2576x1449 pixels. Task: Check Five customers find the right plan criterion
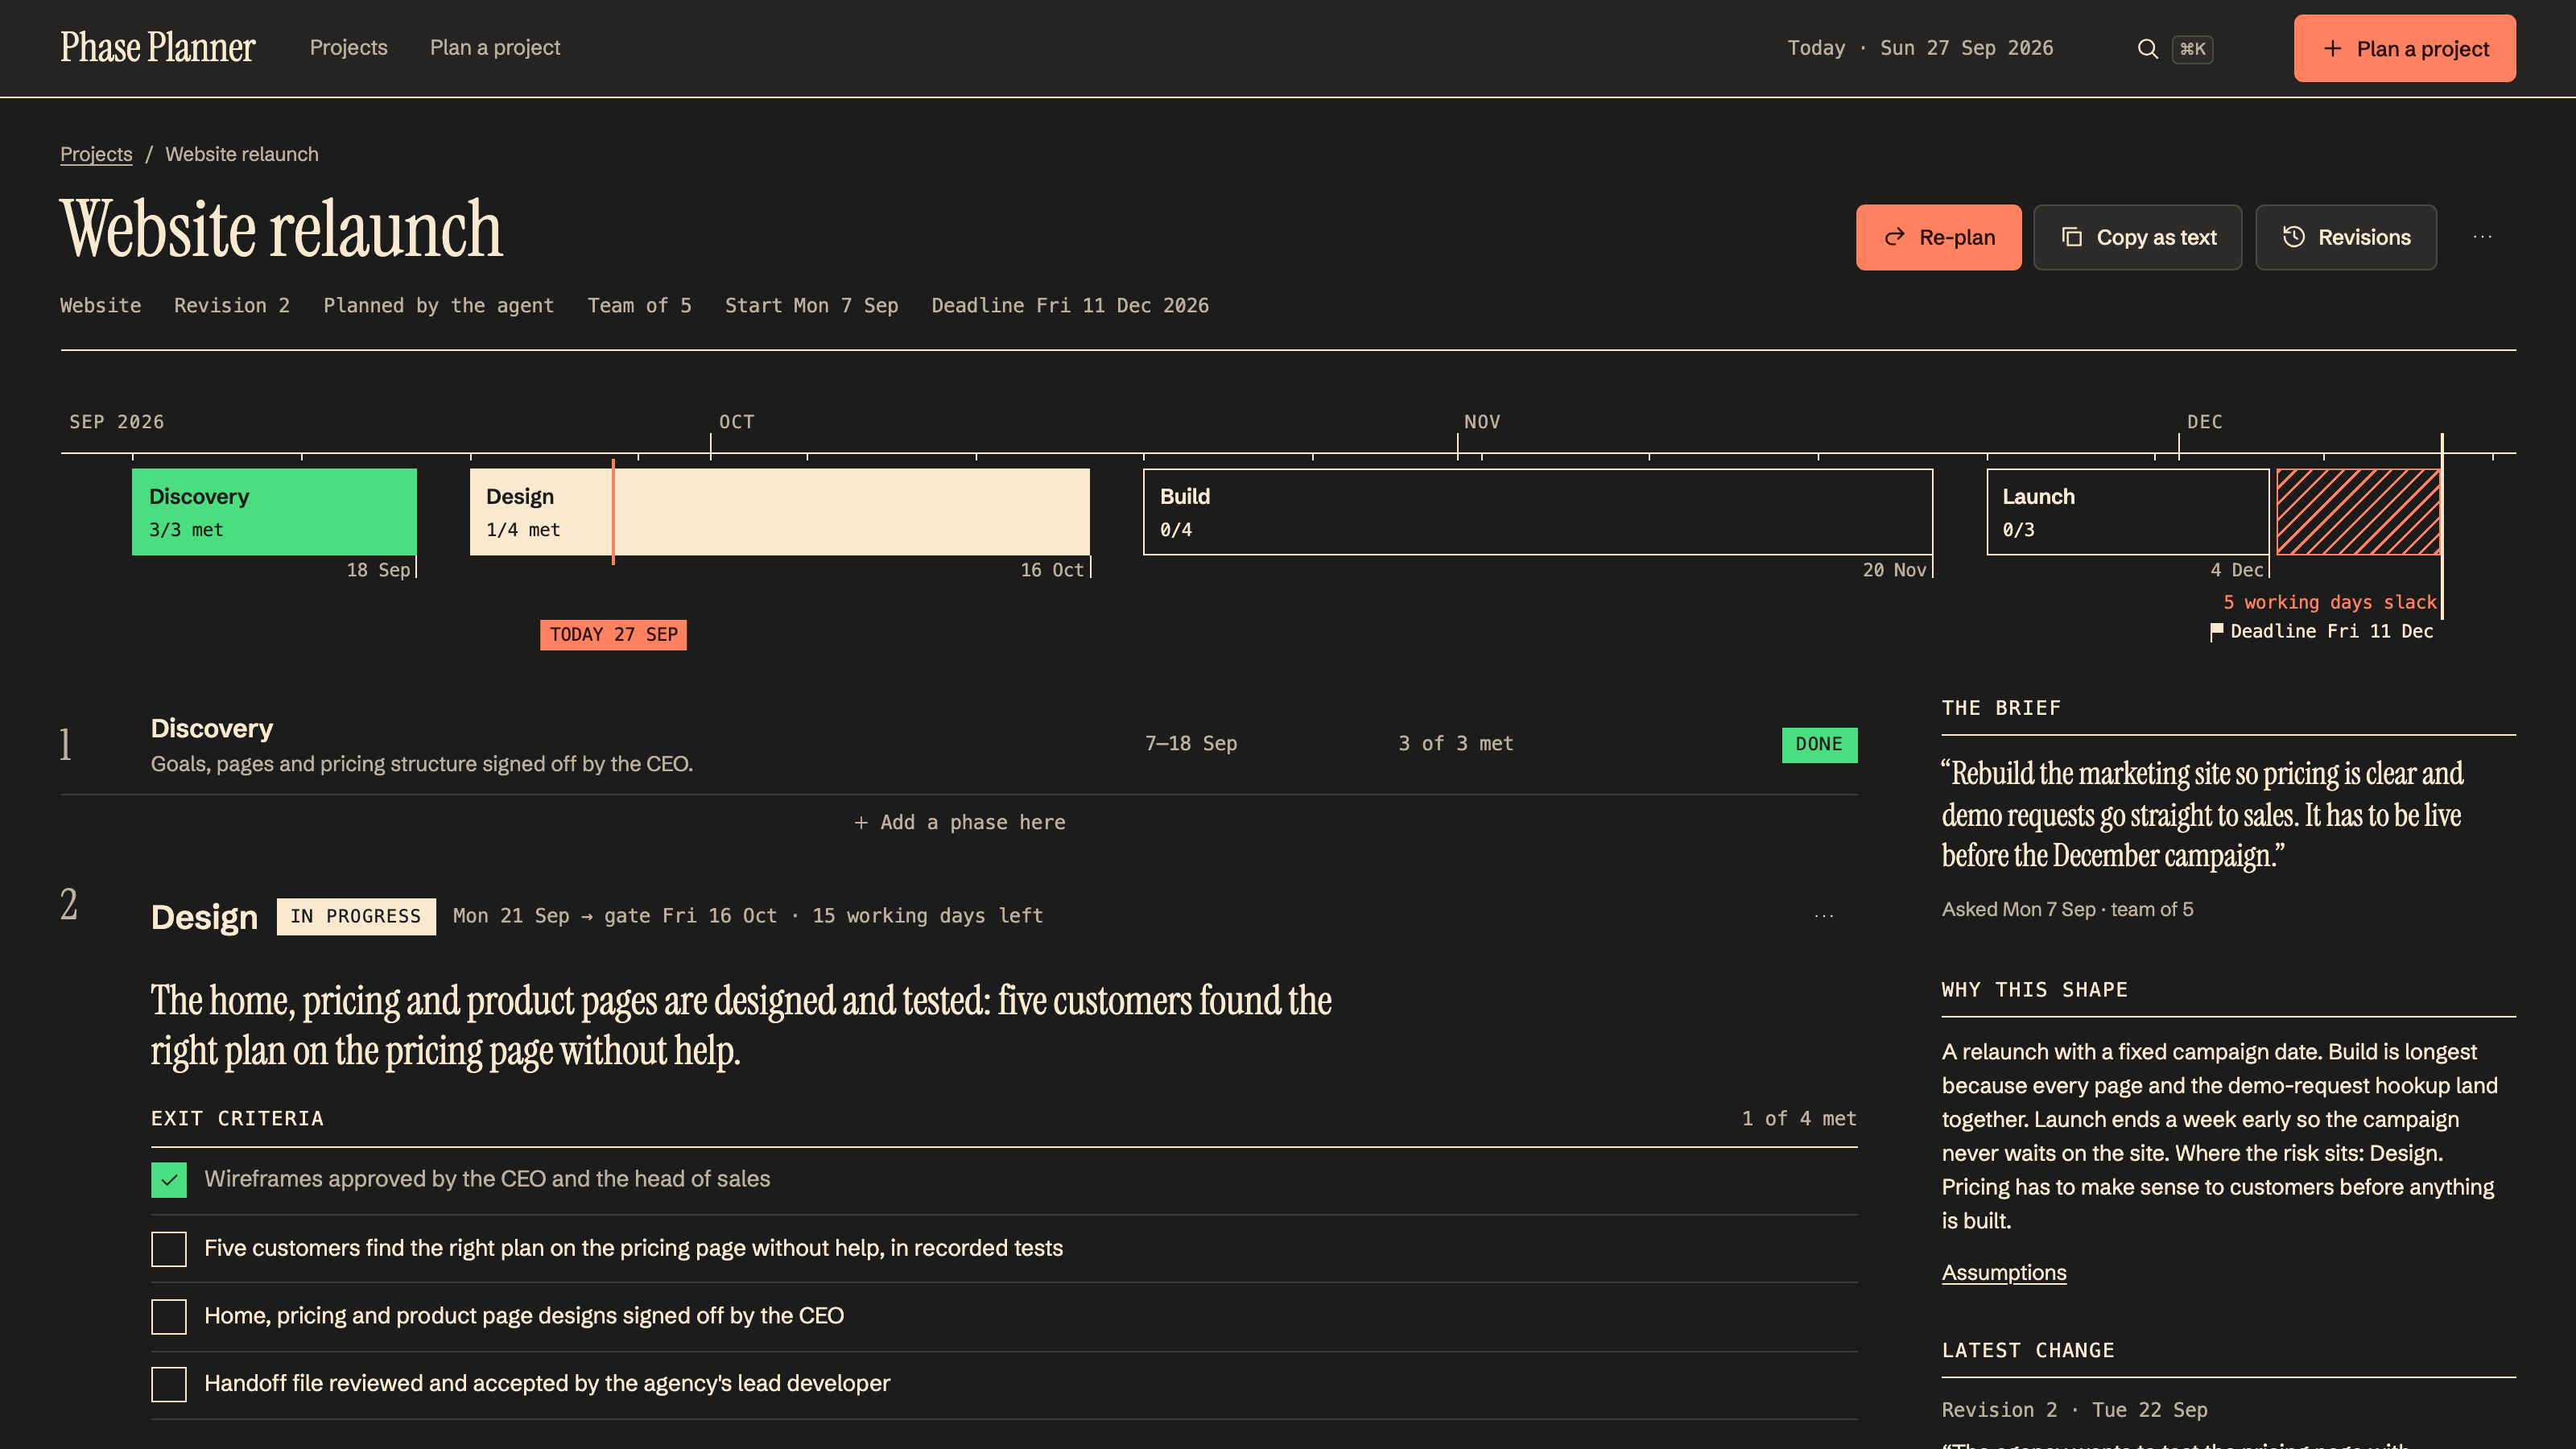pos(169,1249)
